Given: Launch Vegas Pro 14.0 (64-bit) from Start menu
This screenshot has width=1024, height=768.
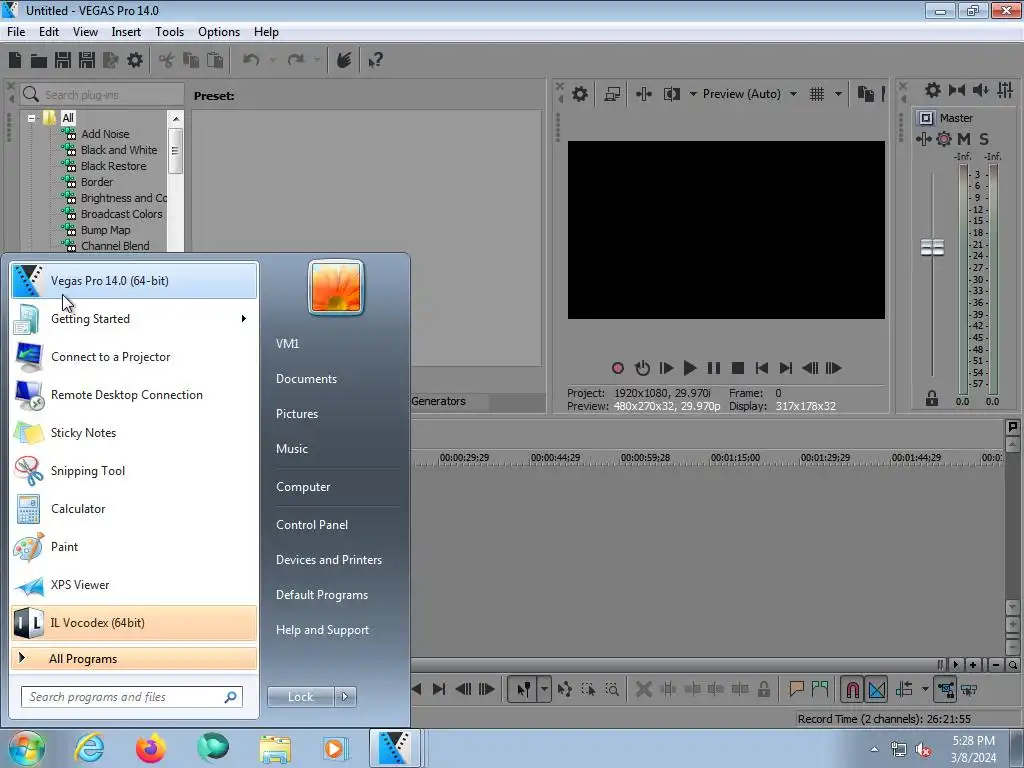Looking at the screenshot, I should click(134, 281).
